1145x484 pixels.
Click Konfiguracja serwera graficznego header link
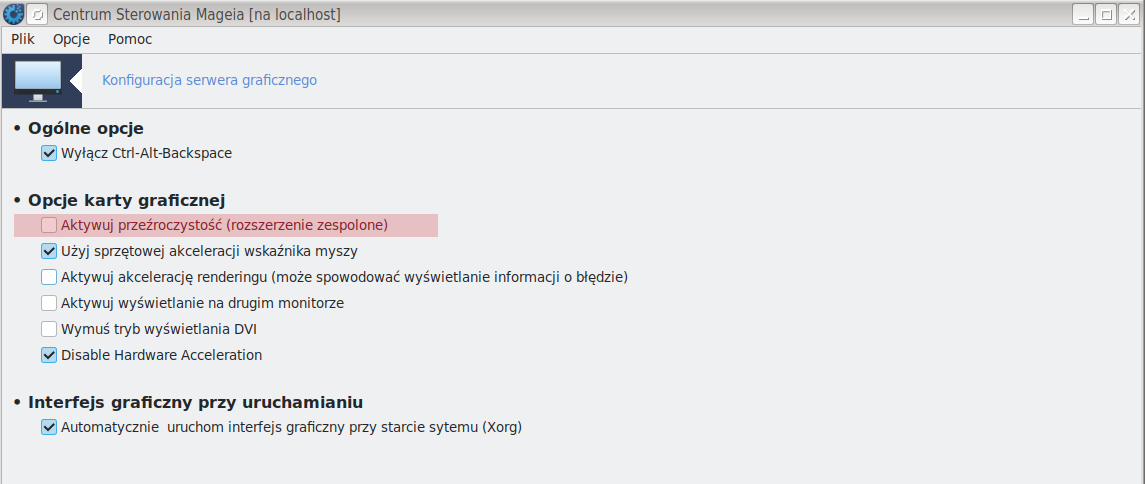pos(210,80)
